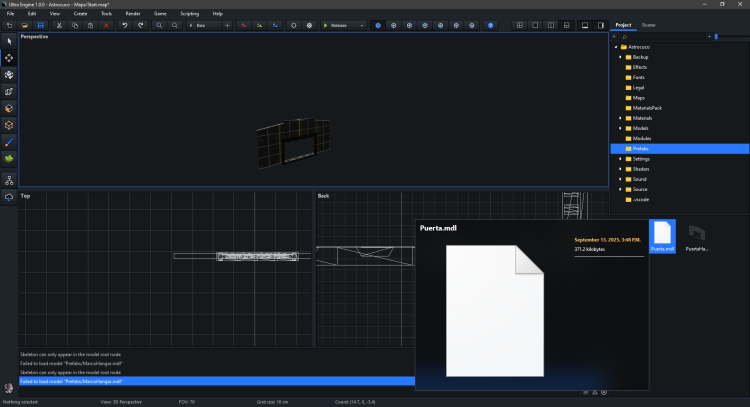Select the Puerta.mdl file thumbnail
This screenshot has width=750, height=407.
coord(661,235)
